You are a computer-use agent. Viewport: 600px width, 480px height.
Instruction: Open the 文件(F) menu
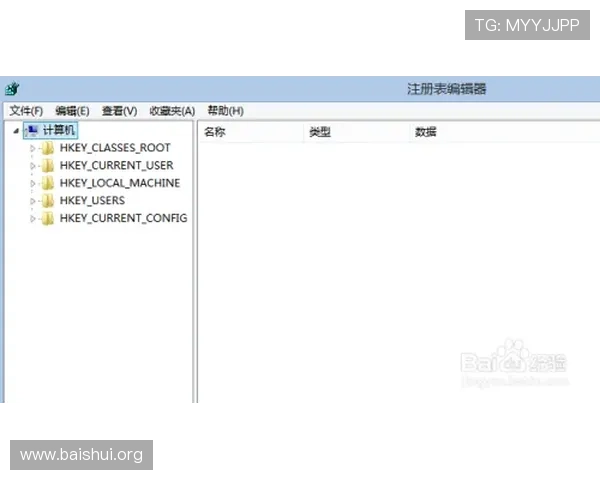tap(26, 111)
